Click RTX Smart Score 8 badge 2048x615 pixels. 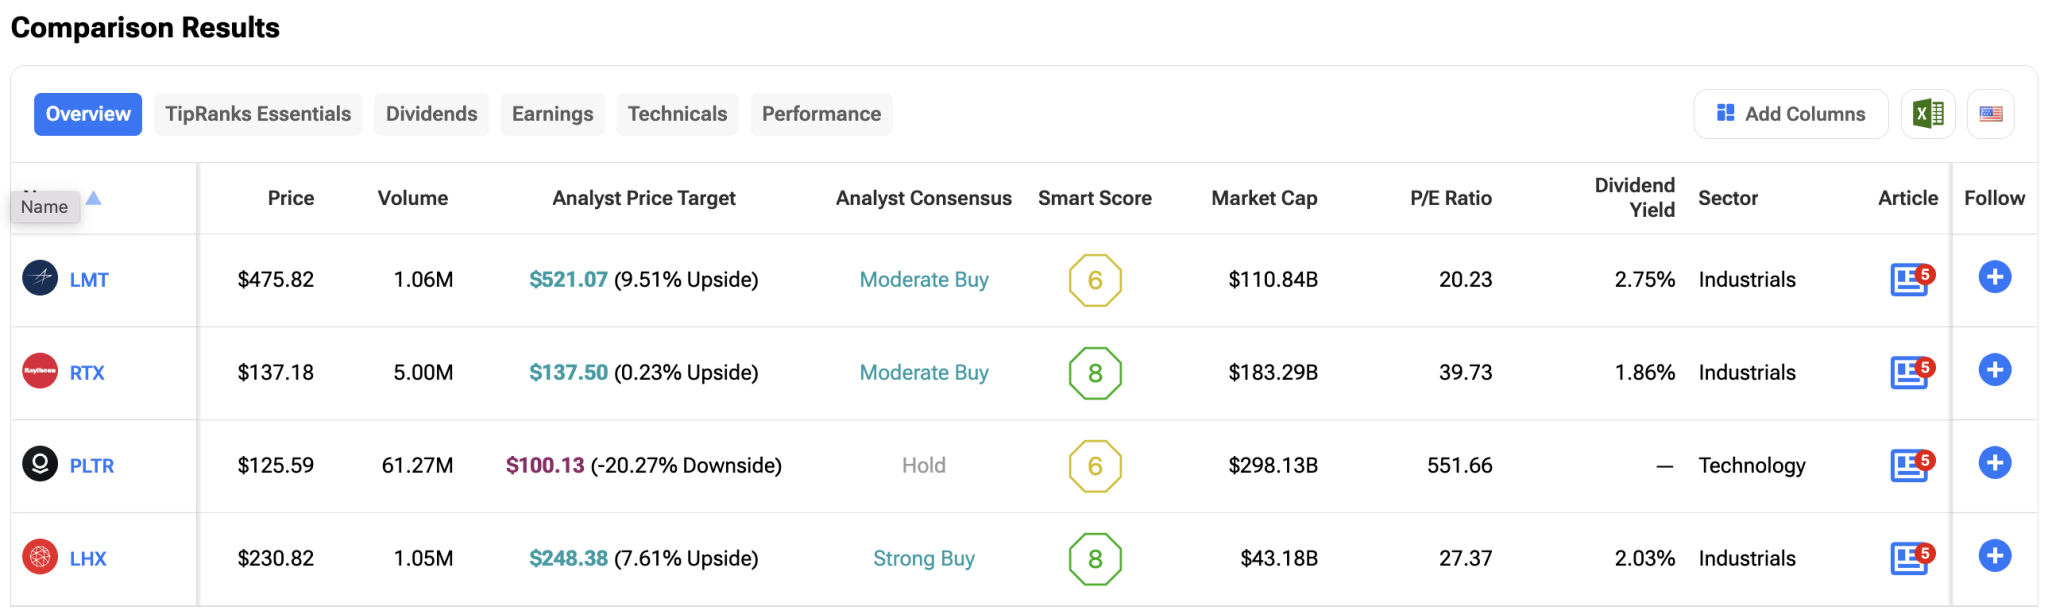(1095, 373)
